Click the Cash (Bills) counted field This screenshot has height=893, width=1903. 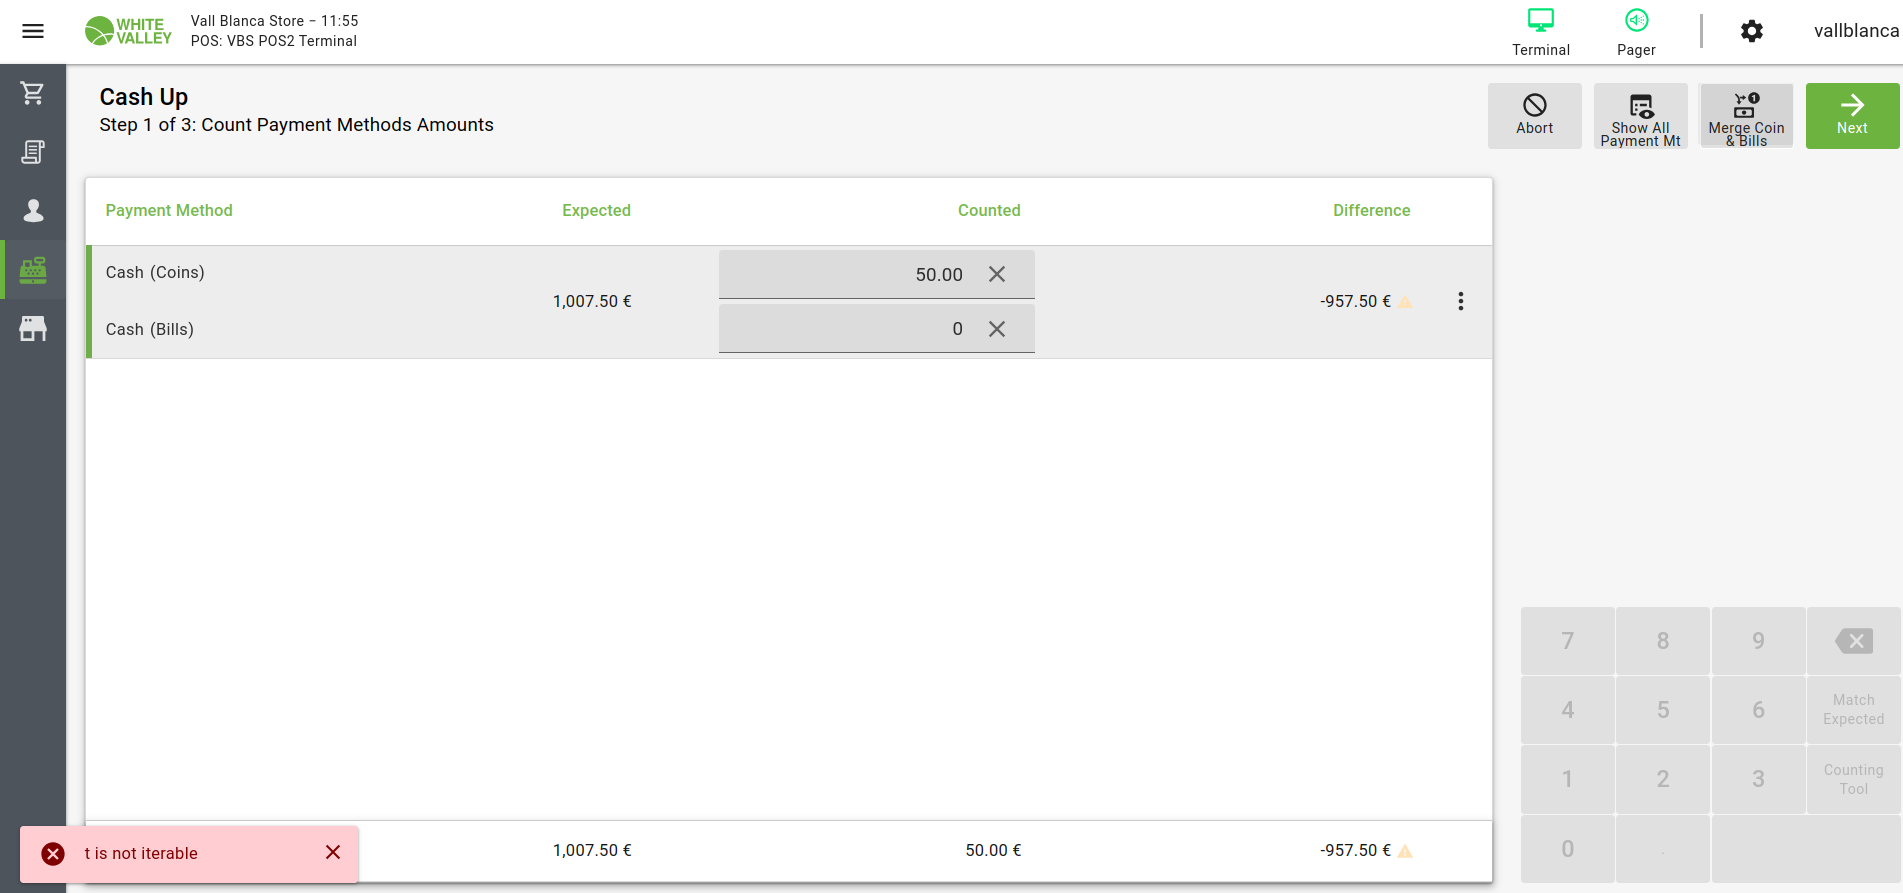pyautogui.click(x=877, y=329)
